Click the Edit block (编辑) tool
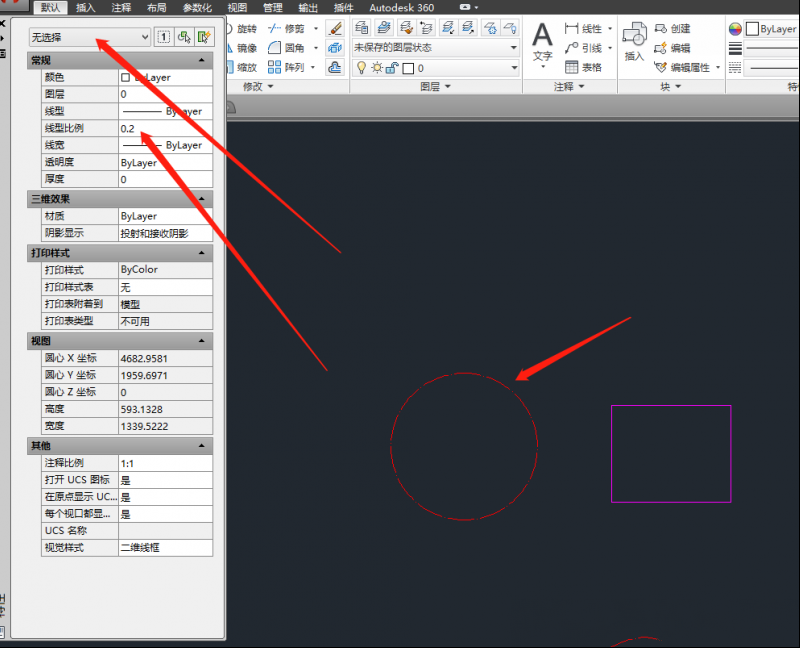The height and width of the screenshot is (648, 800). [x=673, y=48]
